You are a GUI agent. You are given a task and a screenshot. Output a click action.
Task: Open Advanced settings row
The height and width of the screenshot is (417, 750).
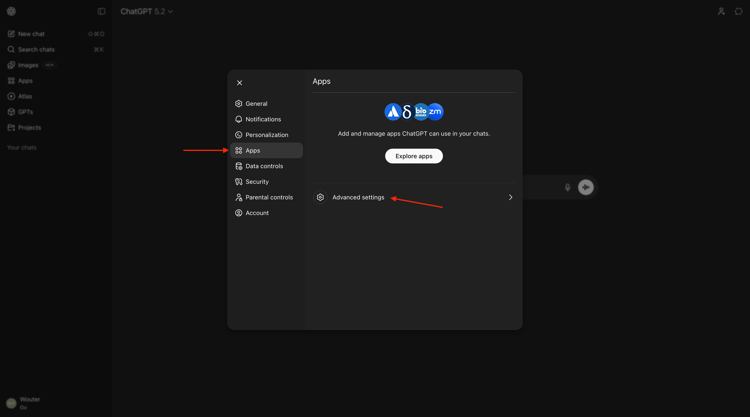pyautogui.click(x=414, y=198)
